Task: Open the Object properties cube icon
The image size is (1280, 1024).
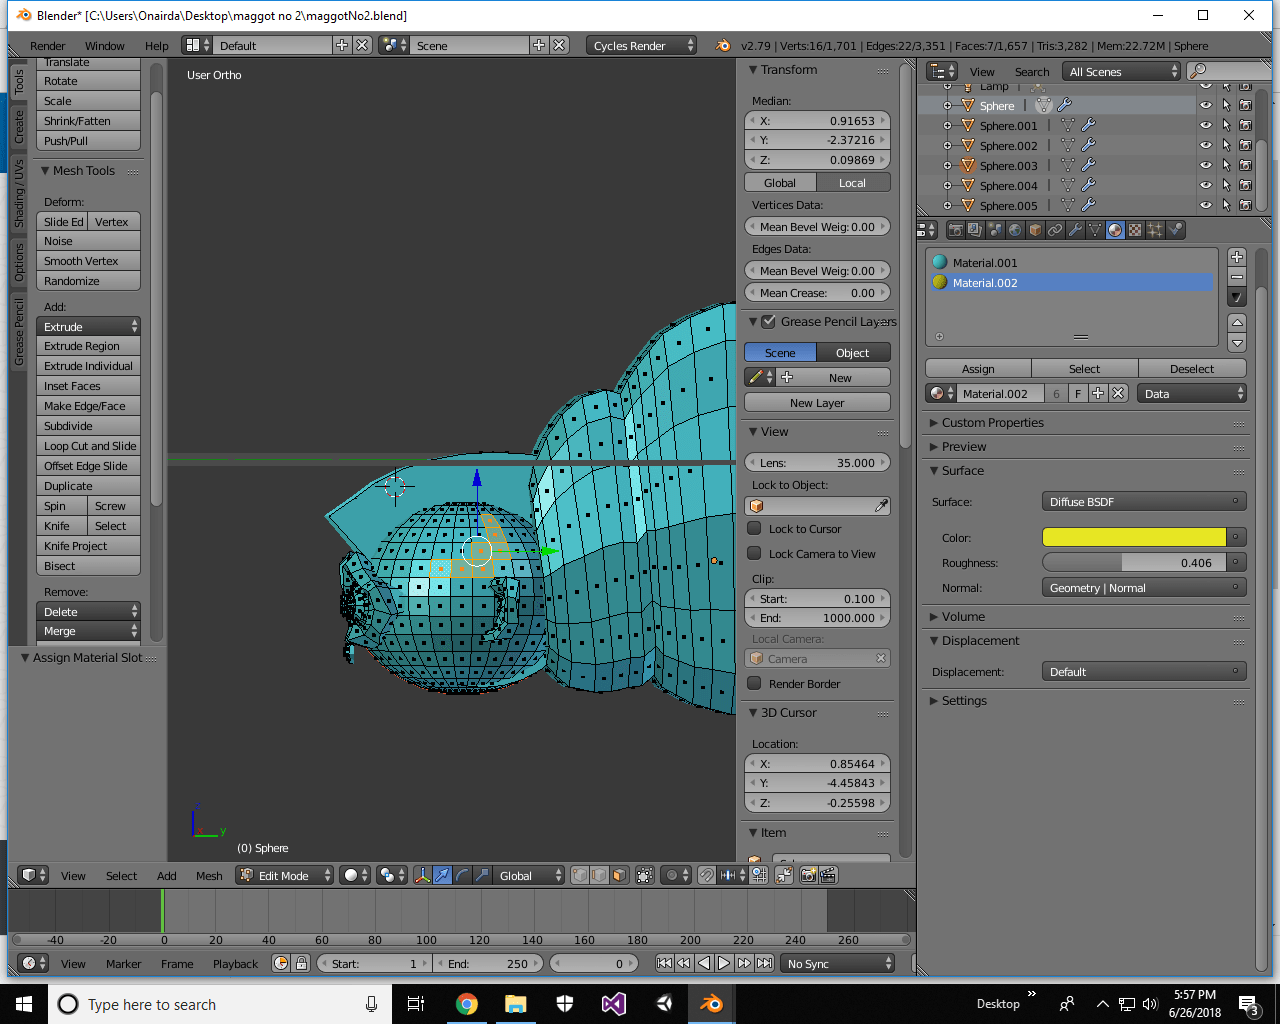Action: pos(1035,230)
